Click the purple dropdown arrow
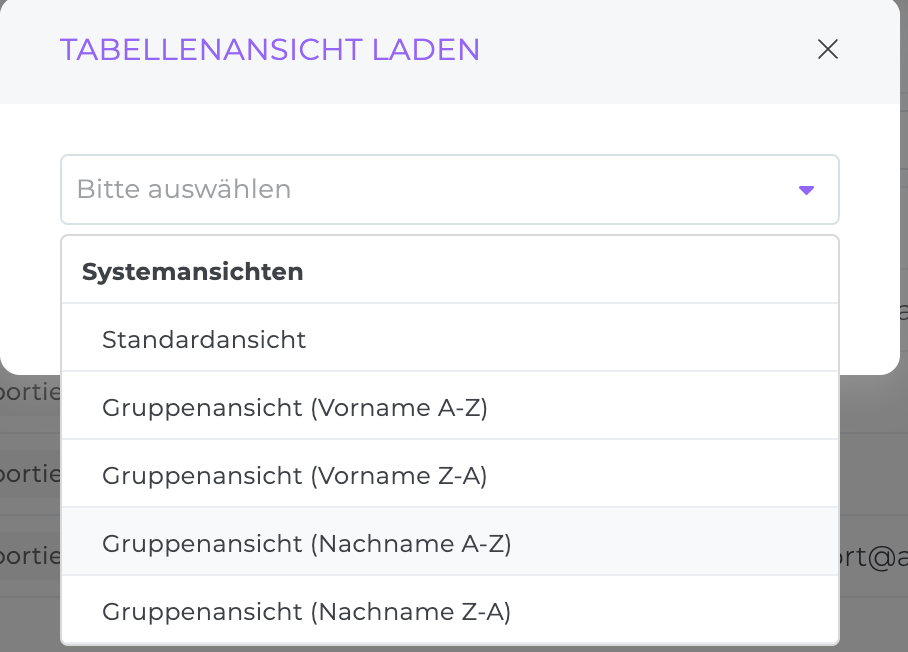 (807, 190)
